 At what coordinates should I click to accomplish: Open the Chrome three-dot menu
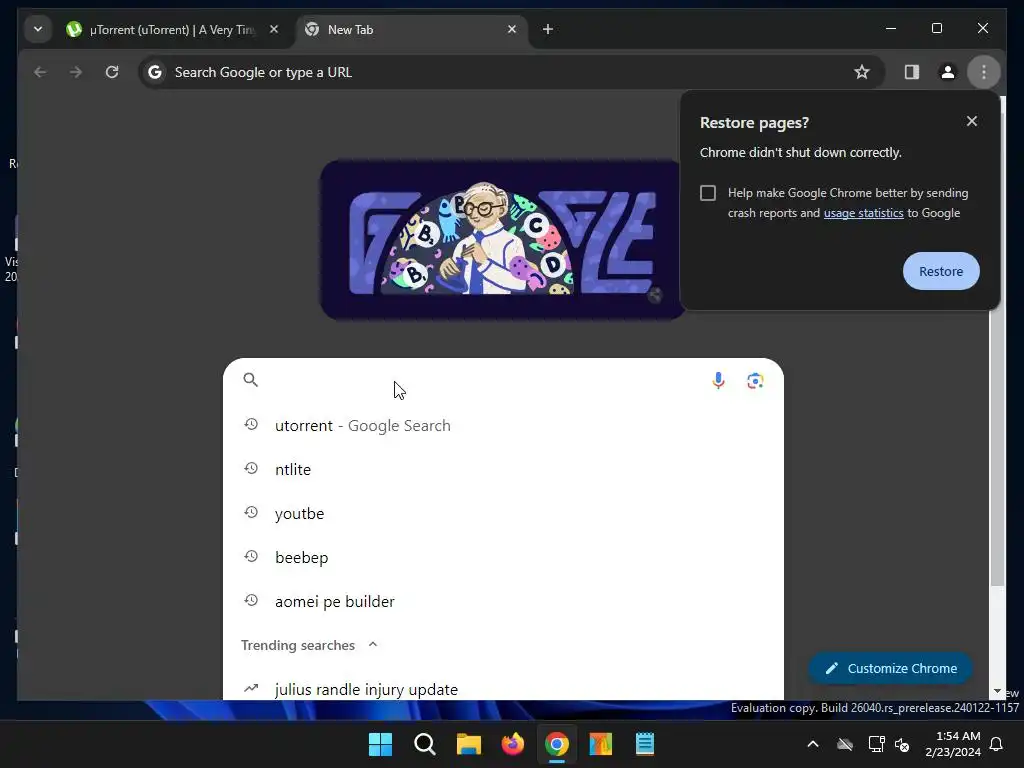pyautogui.click(x=984, y=72)
